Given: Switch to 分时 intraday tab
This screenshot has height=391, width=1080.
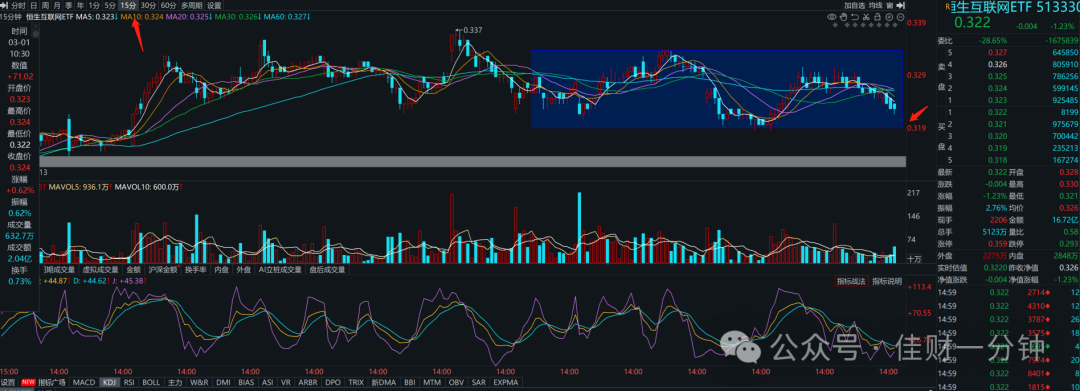Looking at the screenshot, I should tap(19, 6).
